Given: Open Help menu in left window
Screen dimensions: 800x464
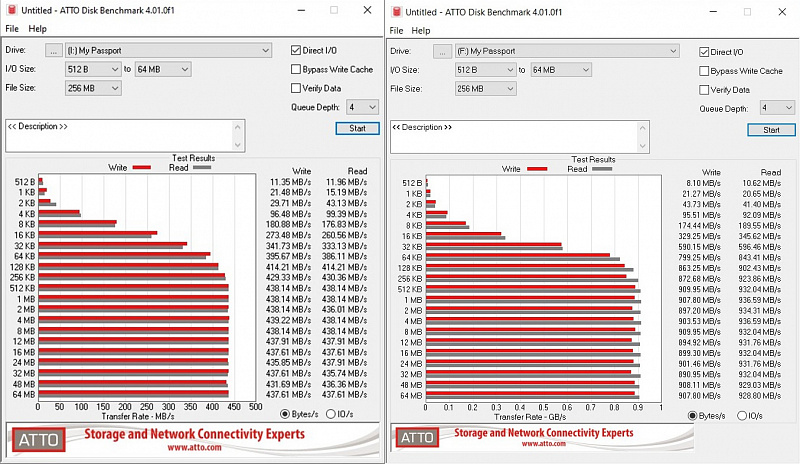Looking at the screenshot, I should point(37,29).
